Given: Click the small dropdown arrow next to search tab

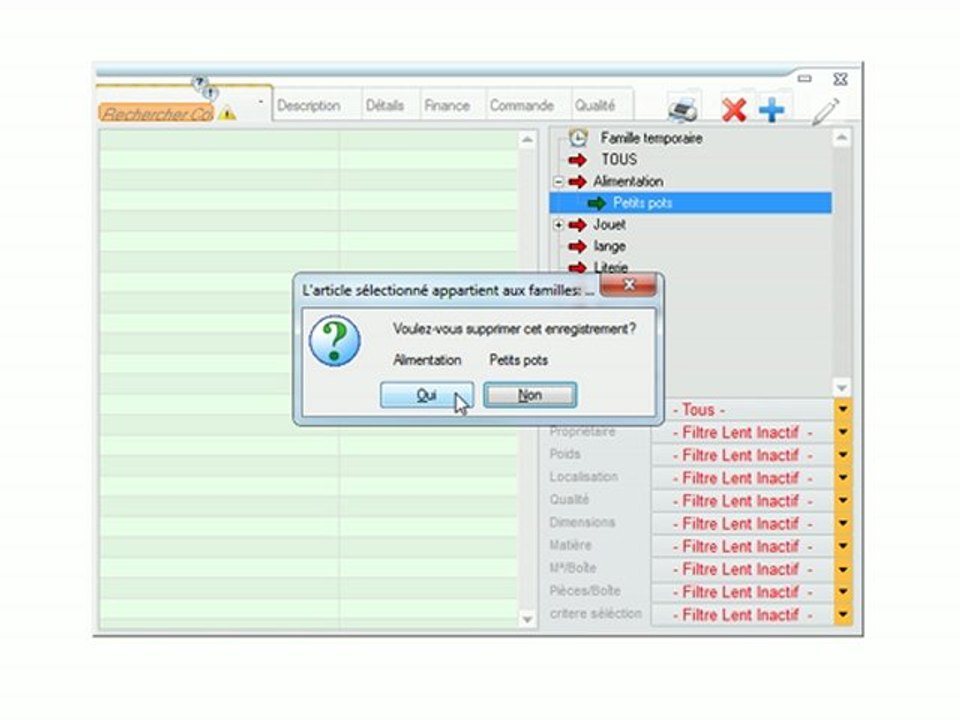Looking at the screenshot, I should click(x=261, y=102).
